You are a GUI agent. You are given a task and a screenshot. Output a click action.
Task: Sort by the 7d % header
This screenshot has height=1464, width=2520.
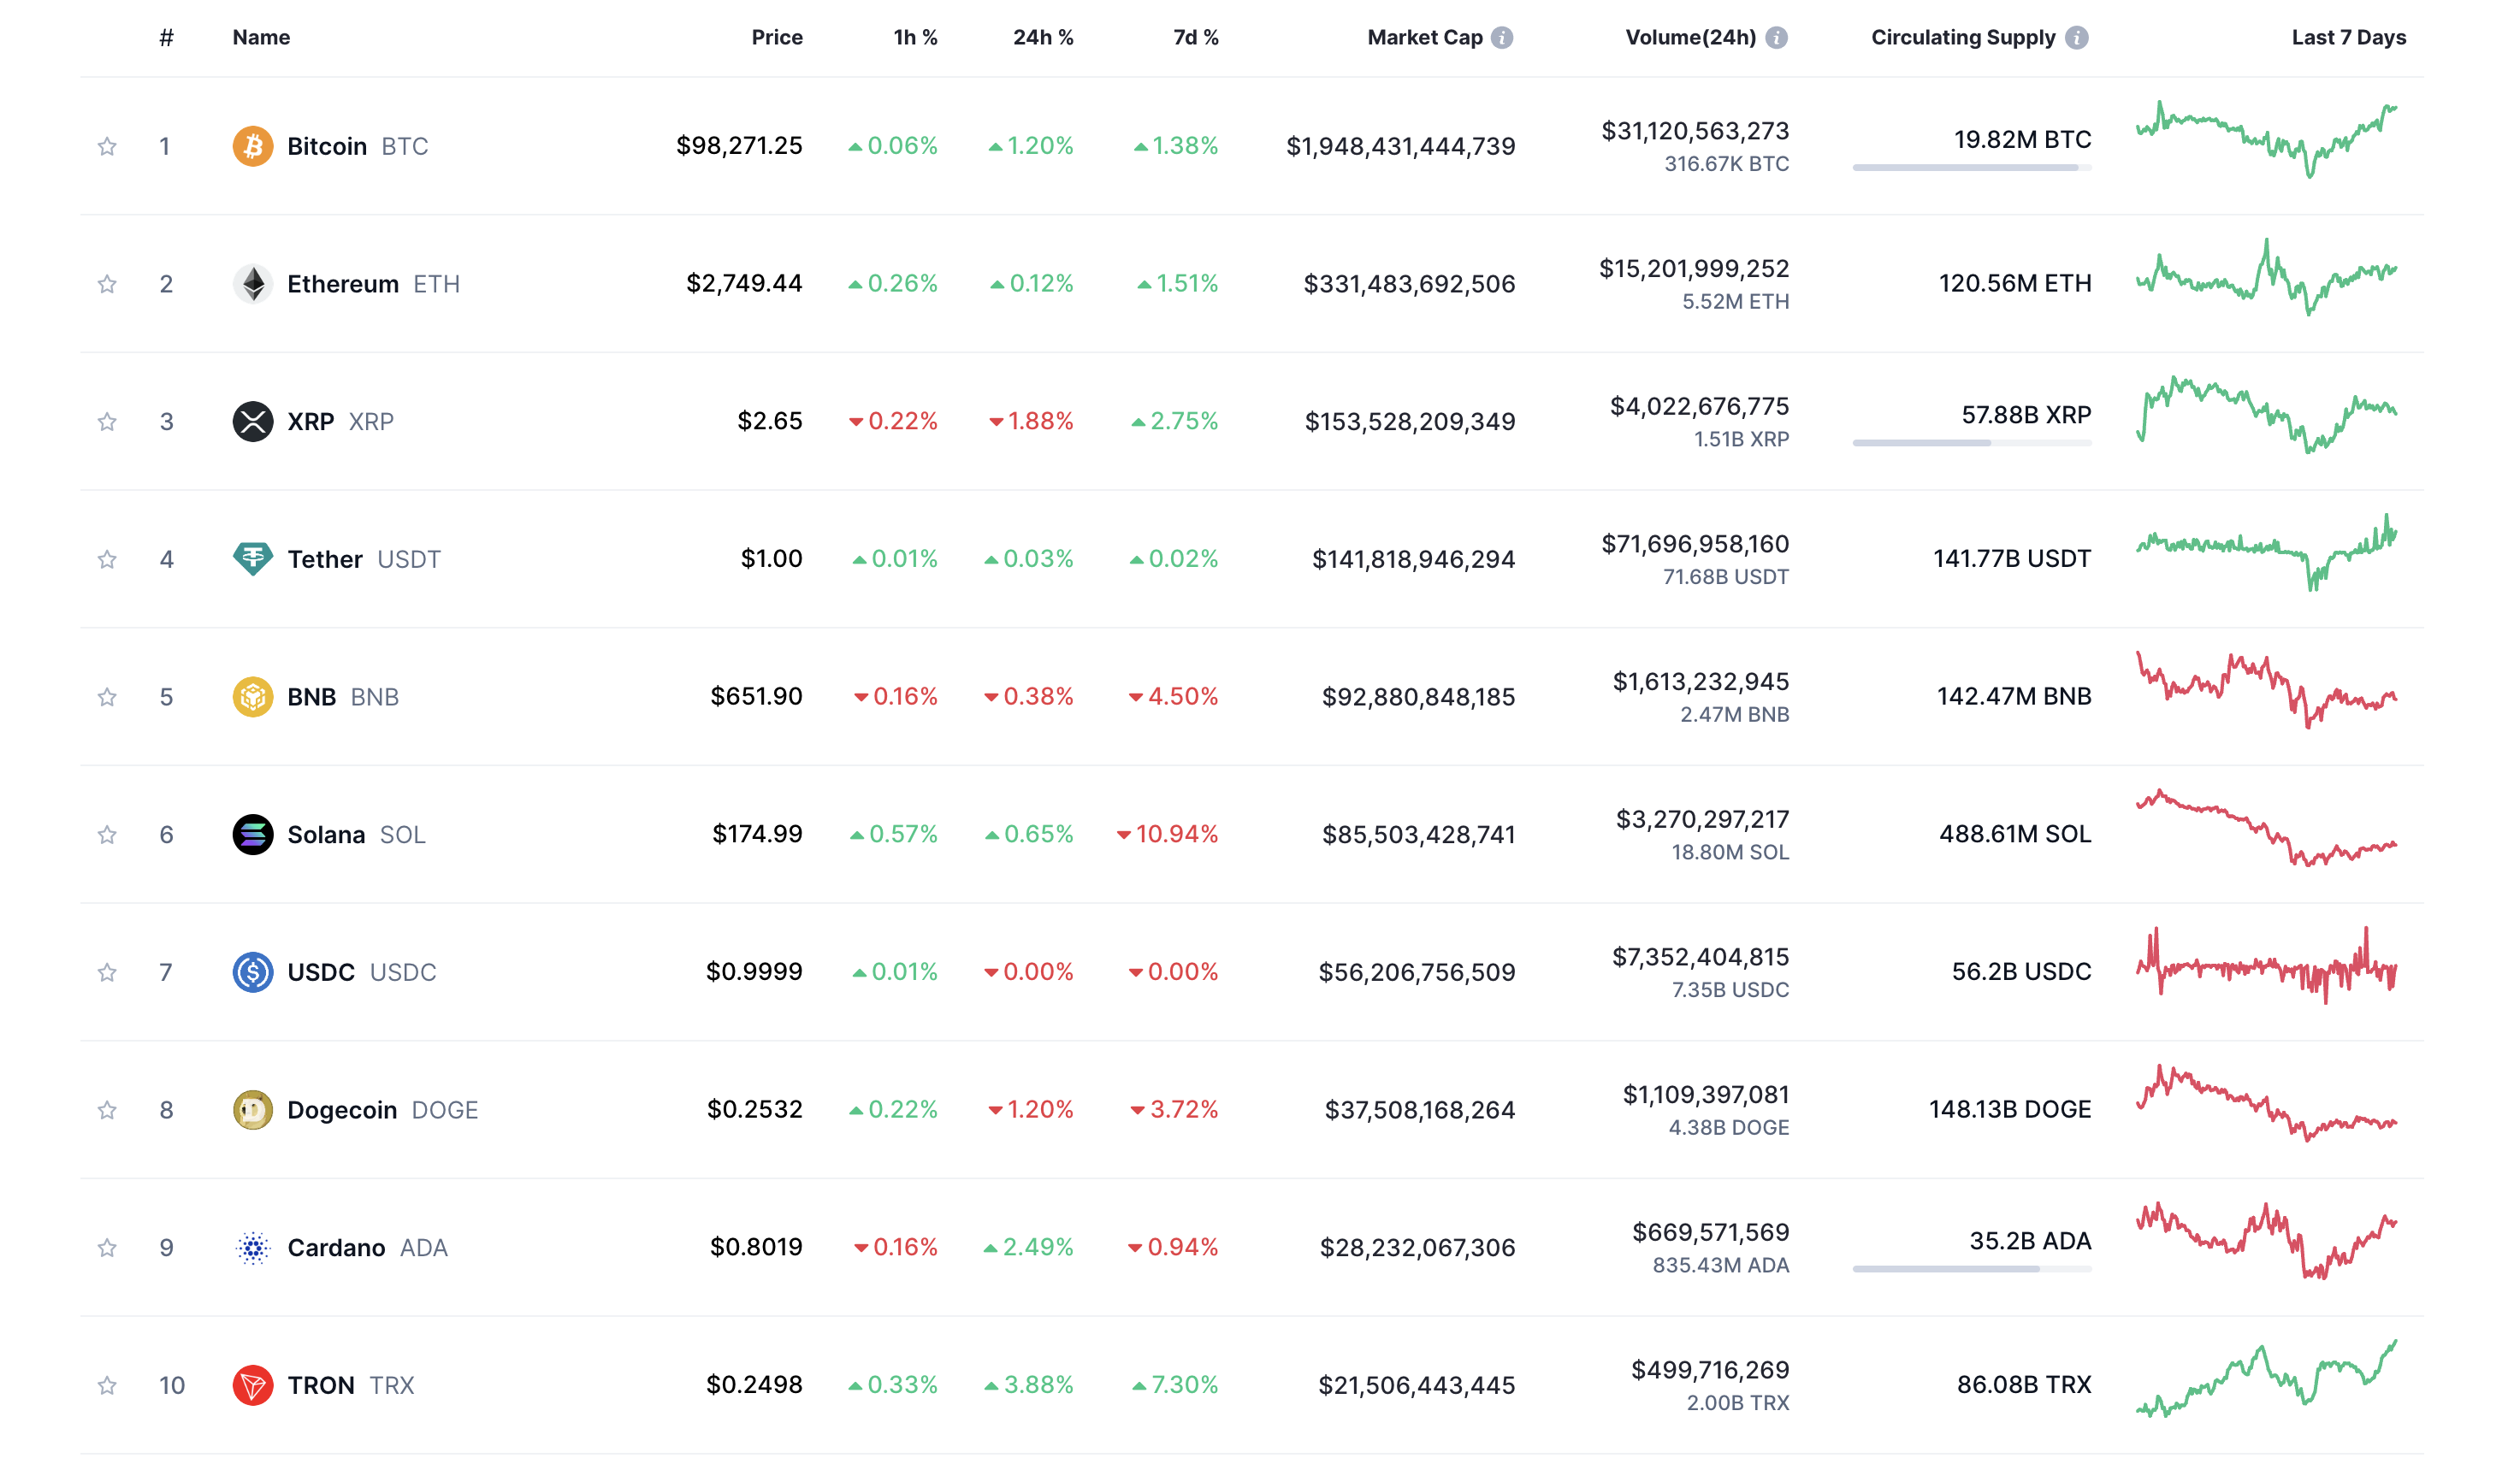1195,38
